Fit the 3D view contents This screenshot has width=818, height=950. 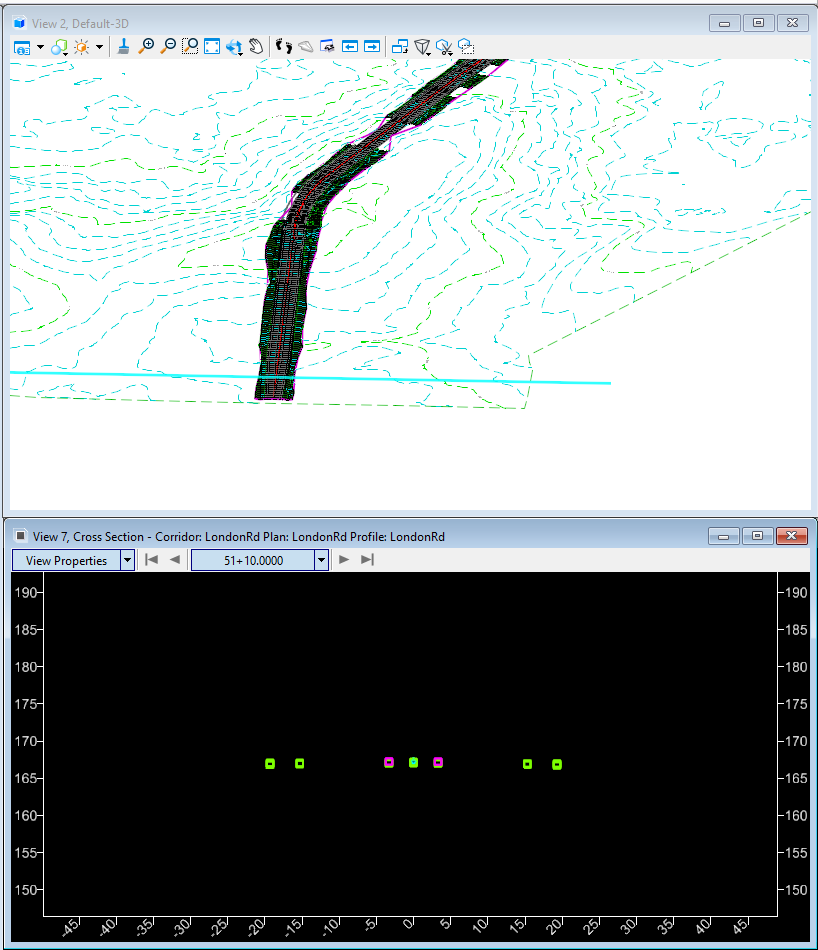click(x=212, y=46)
